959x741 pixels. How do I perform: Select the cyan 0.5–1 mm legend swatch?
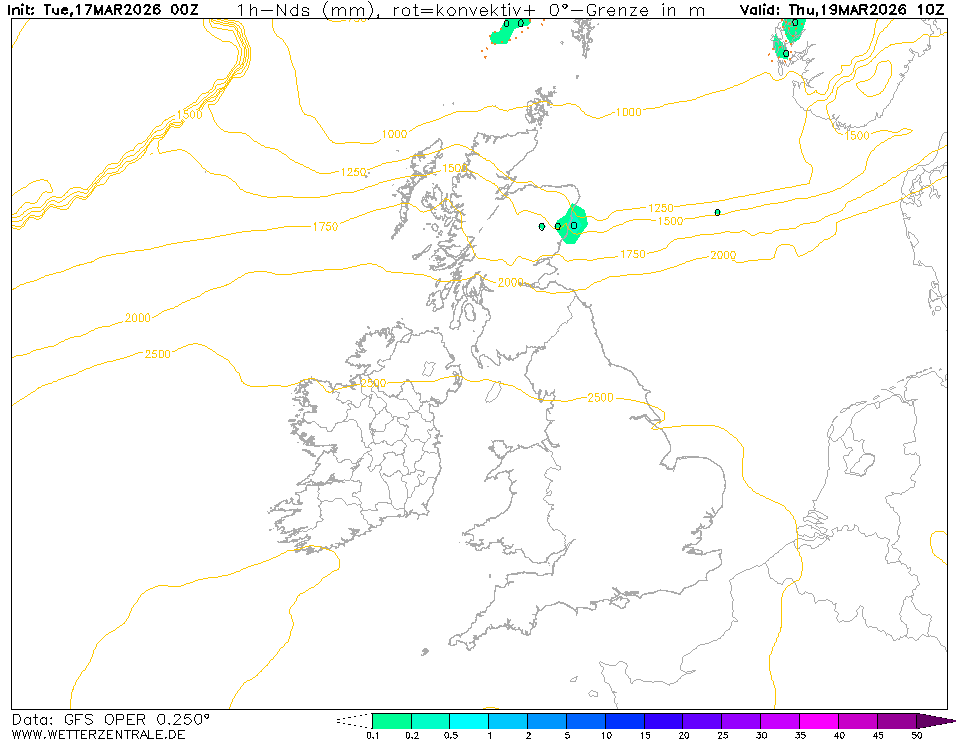469,720
